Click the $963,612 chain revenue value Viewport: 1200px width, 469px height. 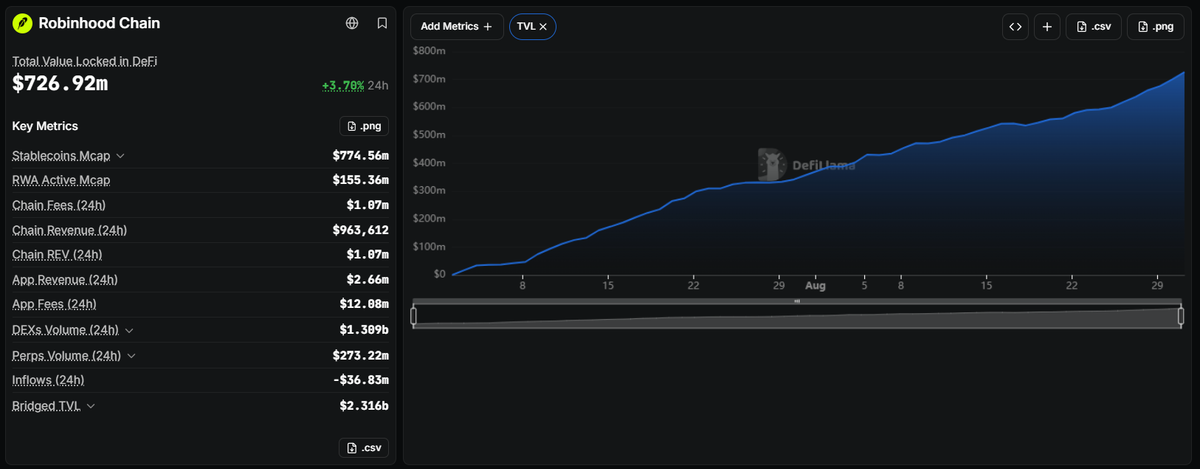(x=360, y=230)
